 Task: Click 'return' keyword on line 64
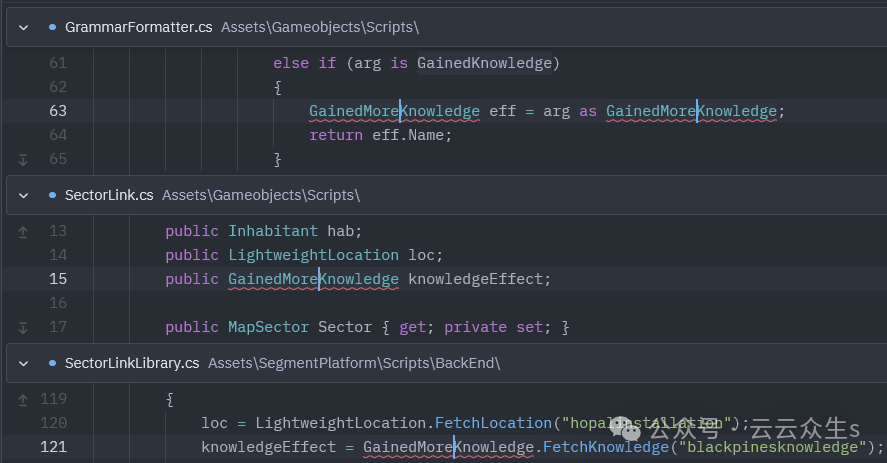(x=336, y=135)
